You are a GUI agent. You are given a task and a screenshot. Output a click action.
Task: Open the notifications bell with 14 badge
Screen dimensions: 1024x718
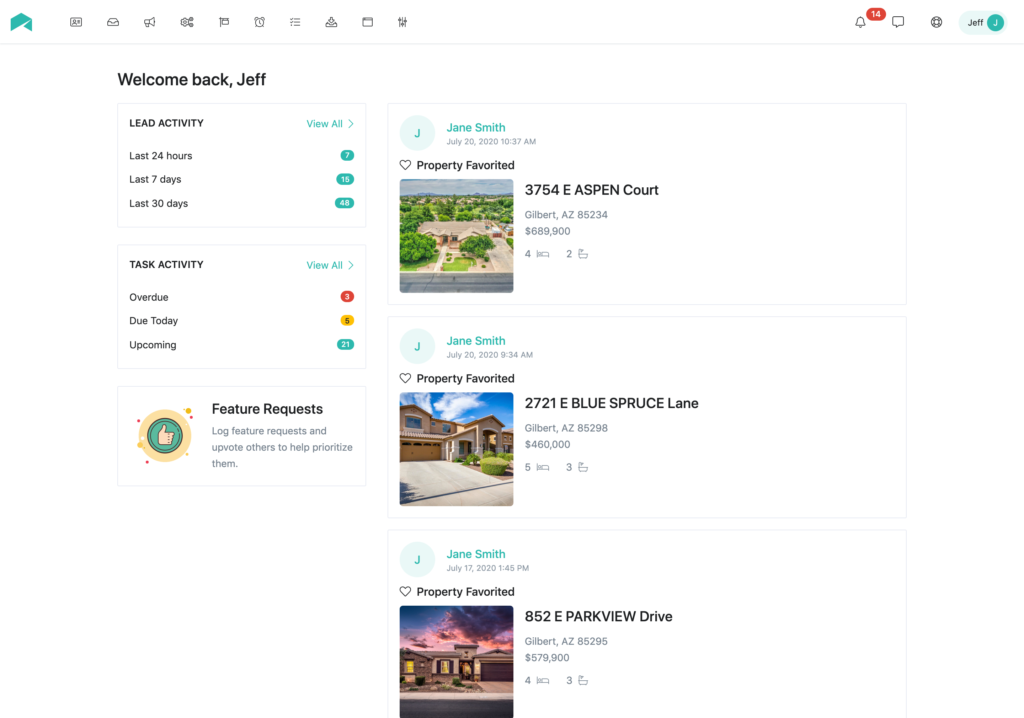tap(861, 22)
